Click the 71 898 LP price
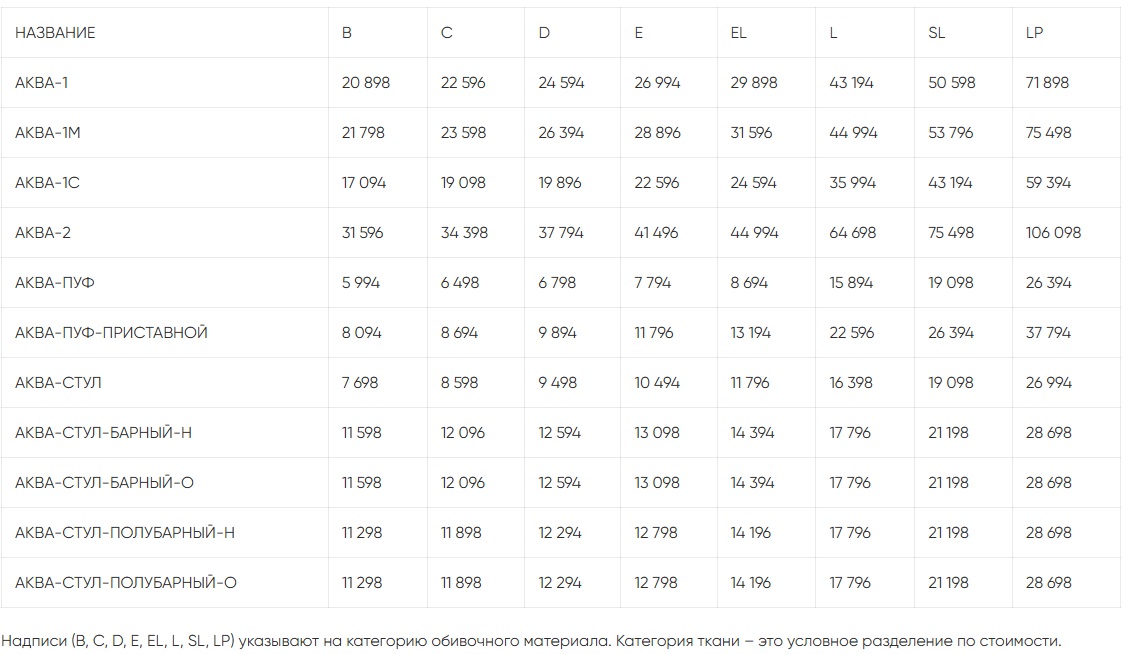The height and width of the screenshot is (654, 1126). pos(1047,83)
